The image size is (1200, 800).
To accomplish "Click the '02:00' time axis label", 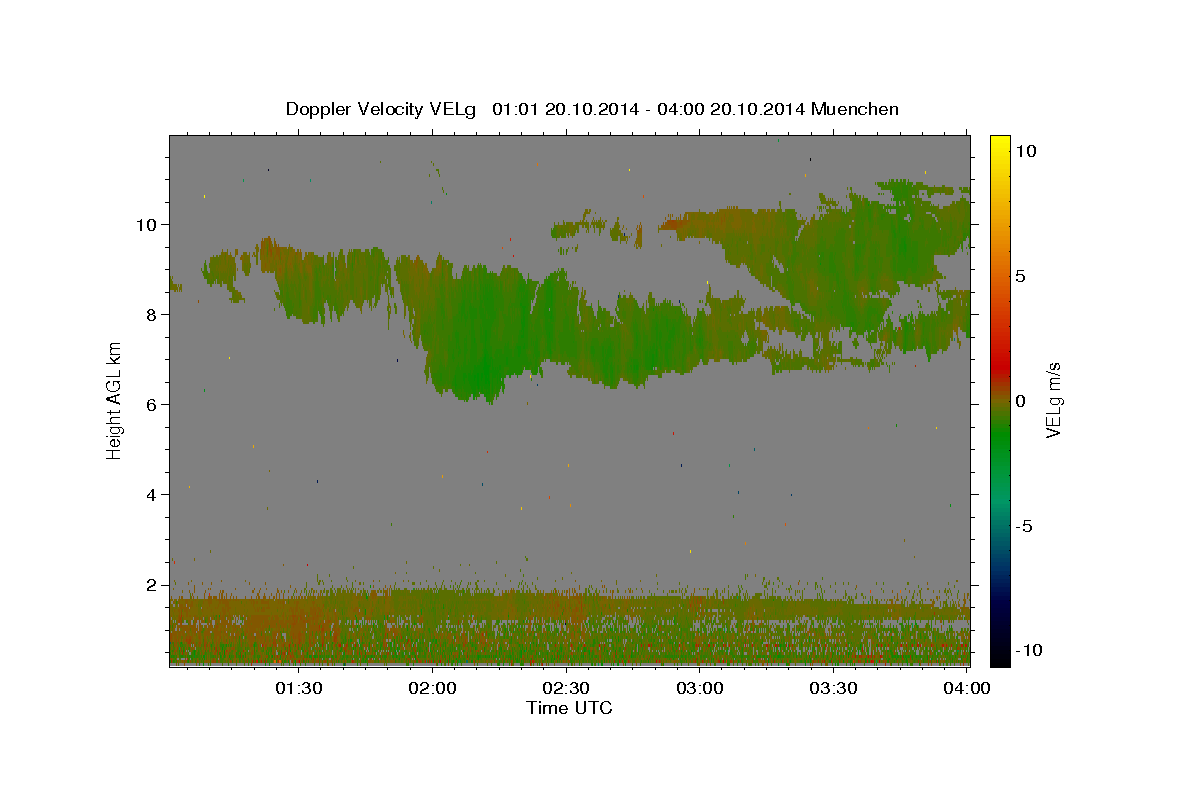I will (432, 688).
